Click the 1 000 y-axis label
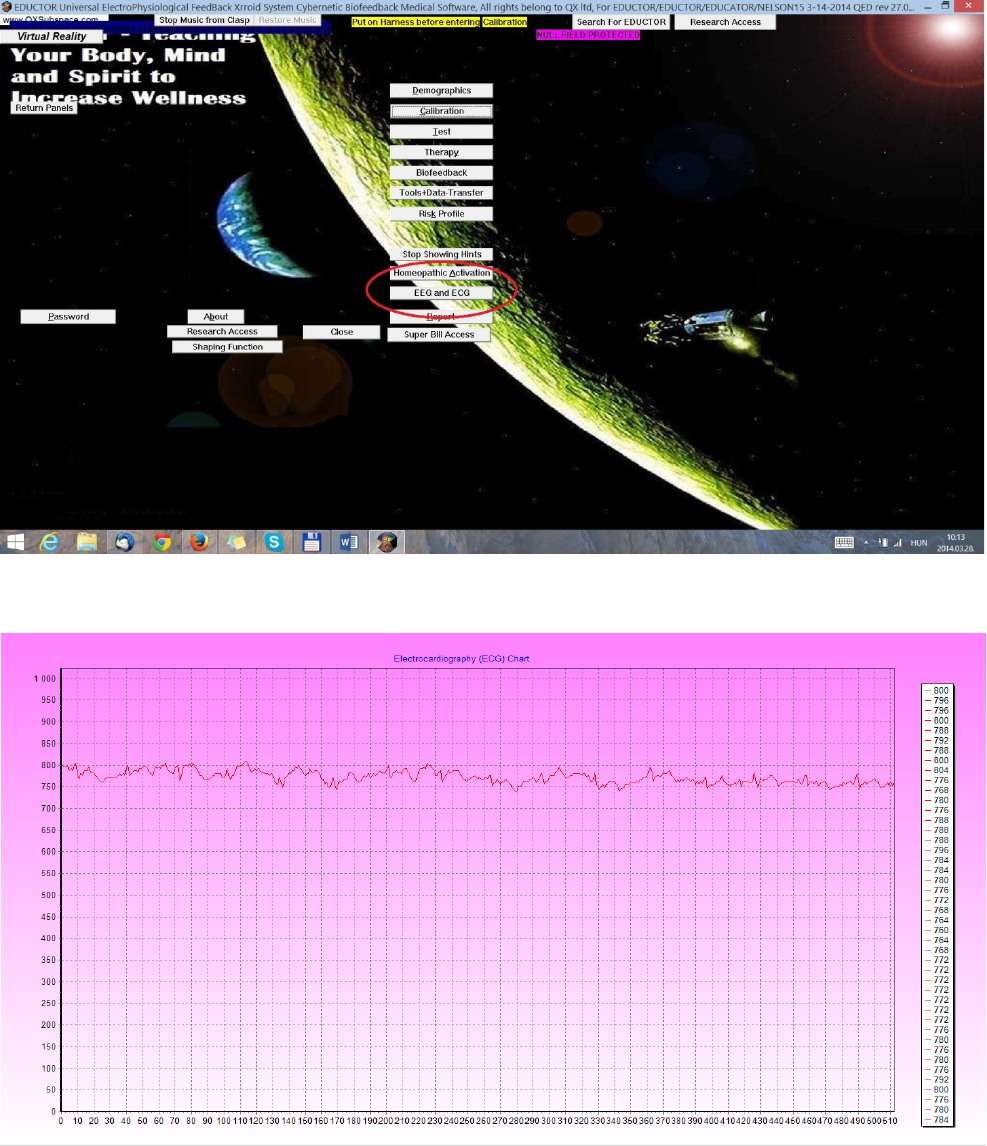 point(45,679)
